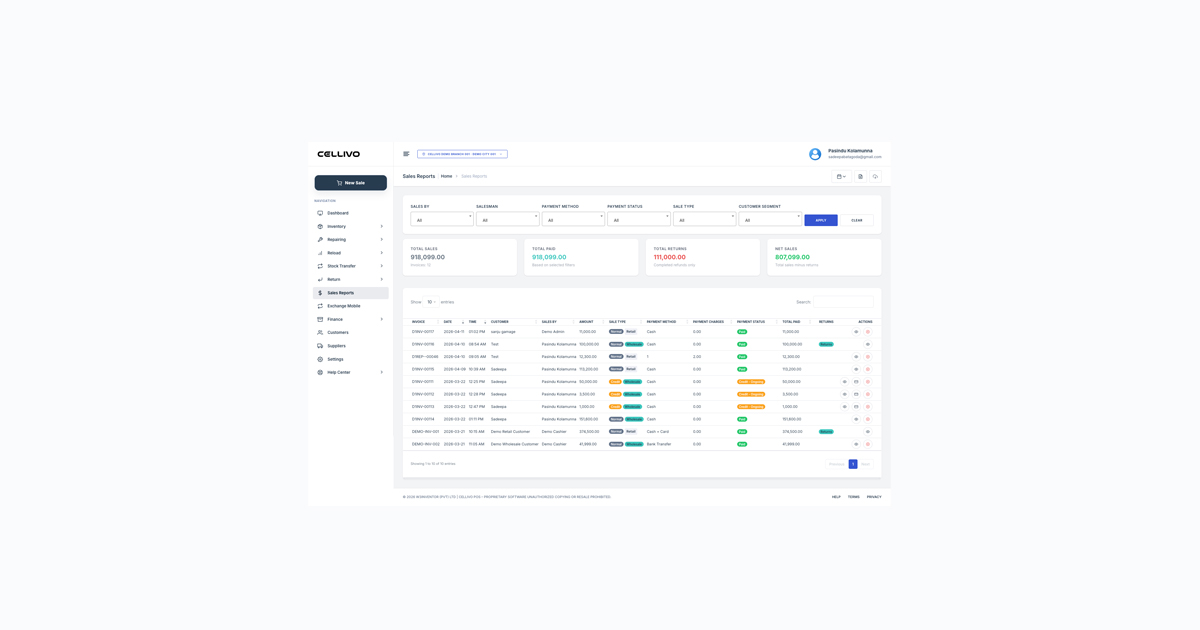Expand the Reload sidebar menu
The height and width of the screenshot is (630, 1200).
(x=351, y=253)
